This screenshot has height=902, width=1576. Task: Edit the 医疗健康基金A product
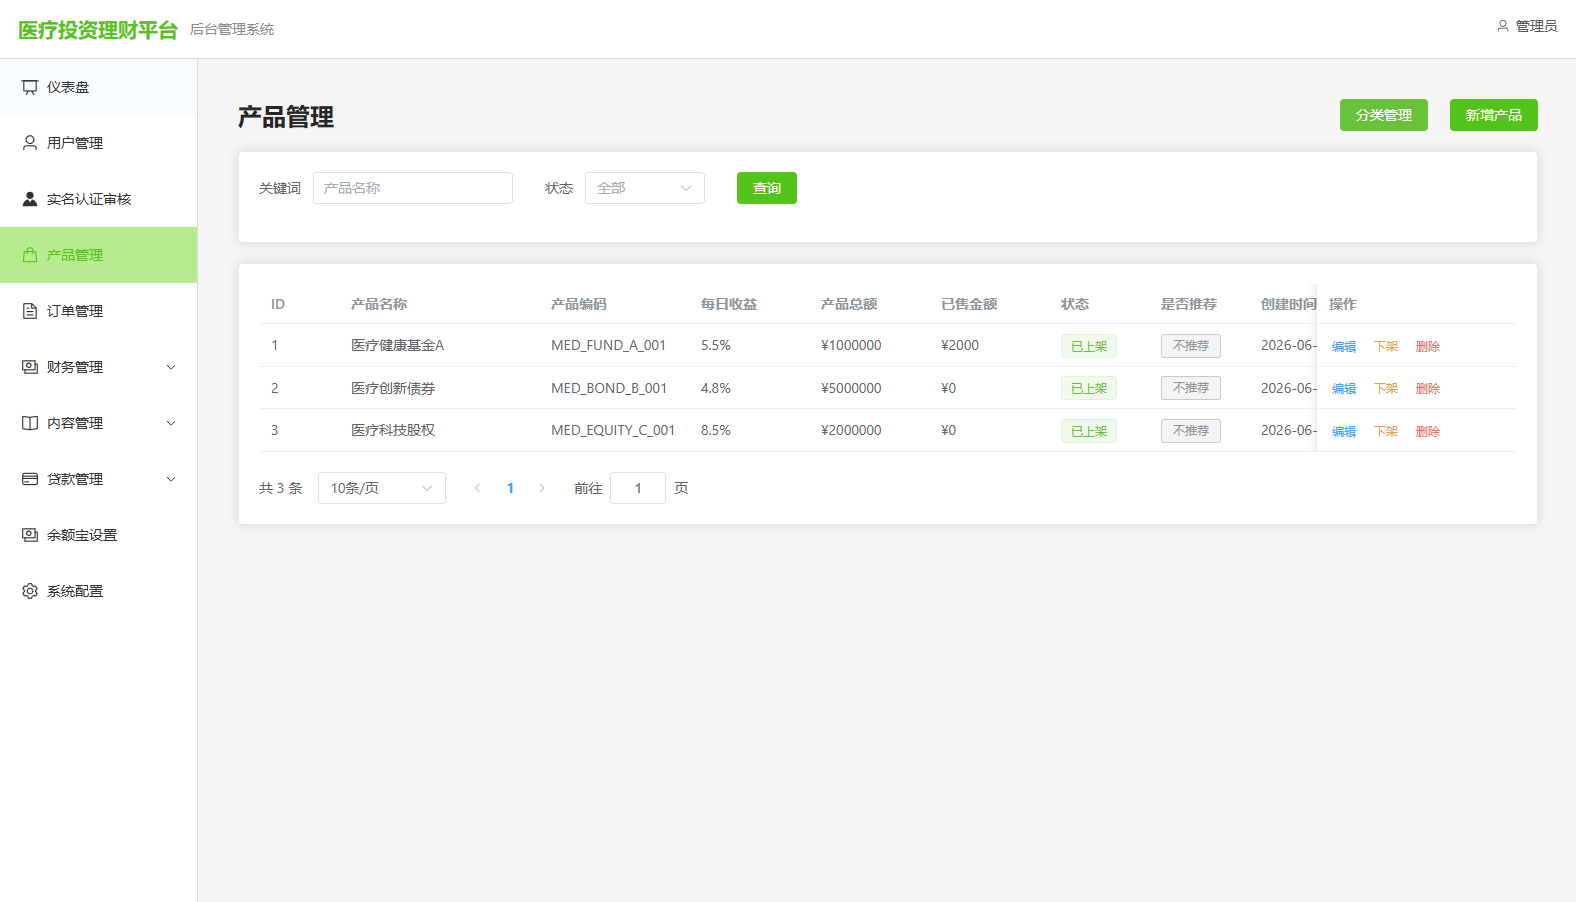click(1344, 346)
